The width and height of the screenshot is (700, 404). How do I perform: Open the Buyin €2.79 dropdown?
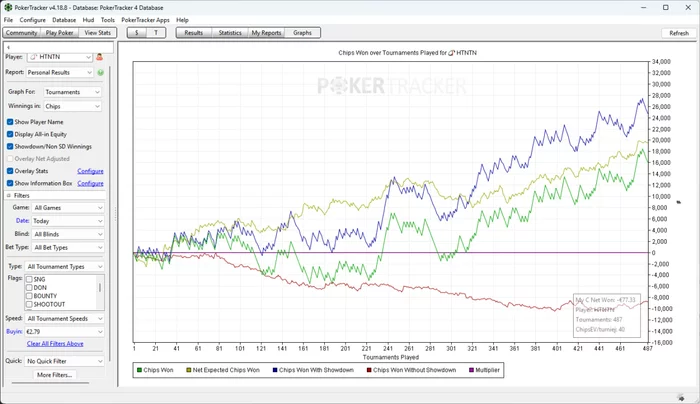(65, 332)
